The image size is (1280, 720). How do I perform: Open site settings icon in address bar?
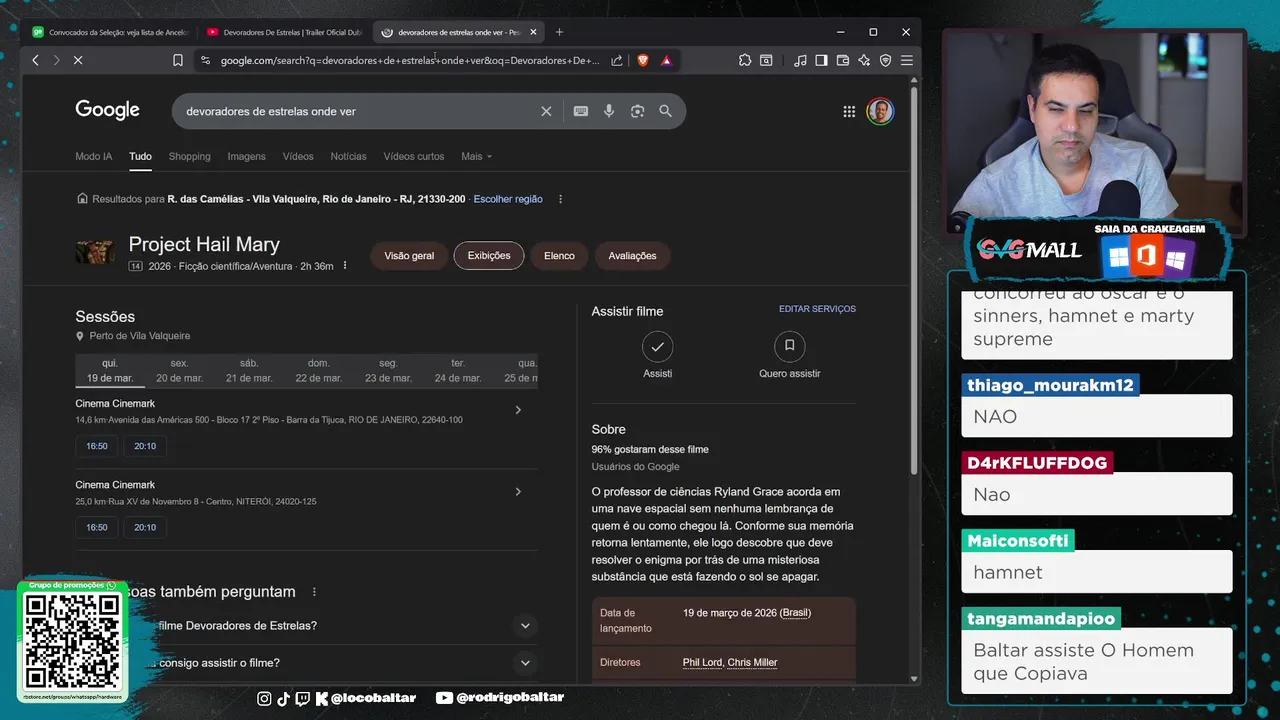pos(206,61)
